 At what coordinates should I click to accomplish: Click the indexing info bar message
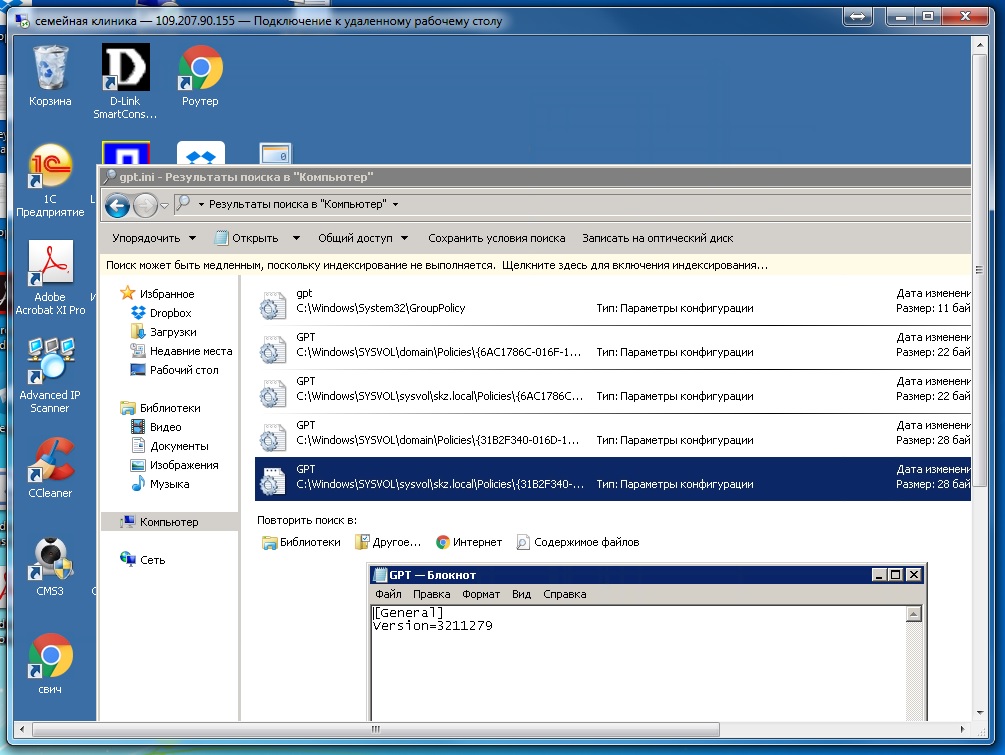click(x=535, y=265)
